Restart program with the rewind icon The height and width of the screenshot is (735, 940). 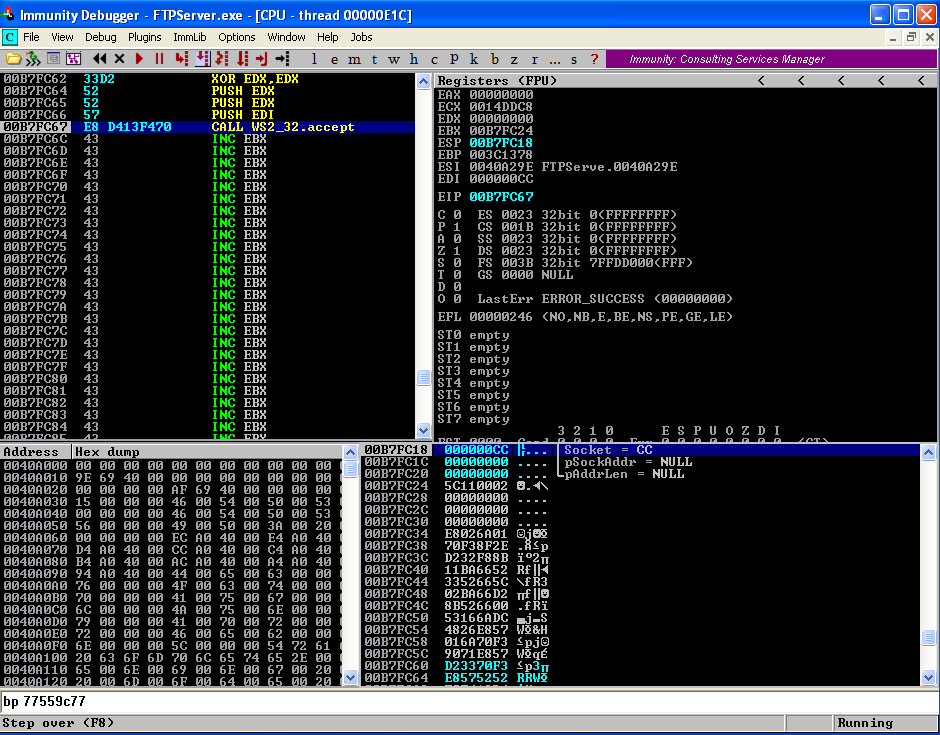pyautogui.click(x=100, y=59)
